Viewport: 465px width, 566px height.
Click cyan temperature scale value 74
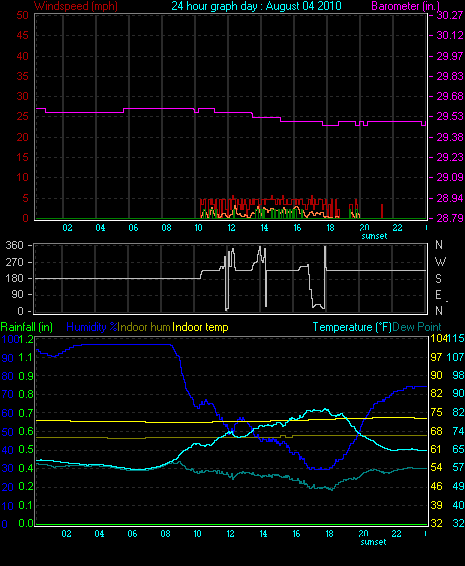click(459, 431)
